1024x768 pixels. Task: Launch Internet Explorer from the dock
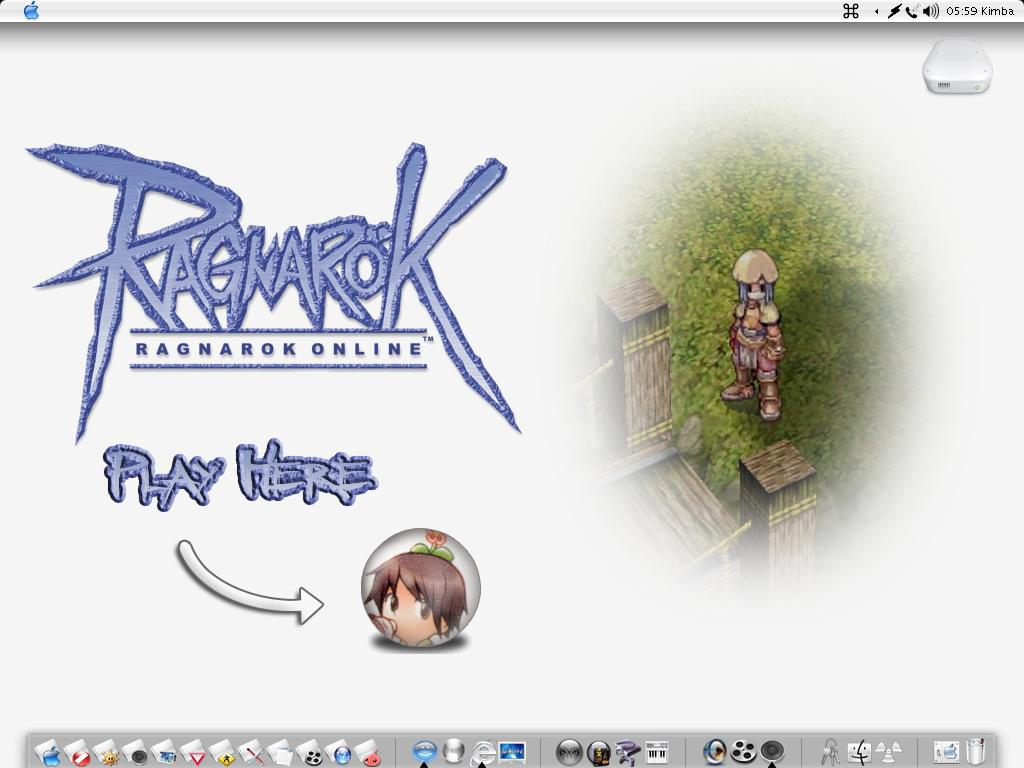[x=483, y=752]
